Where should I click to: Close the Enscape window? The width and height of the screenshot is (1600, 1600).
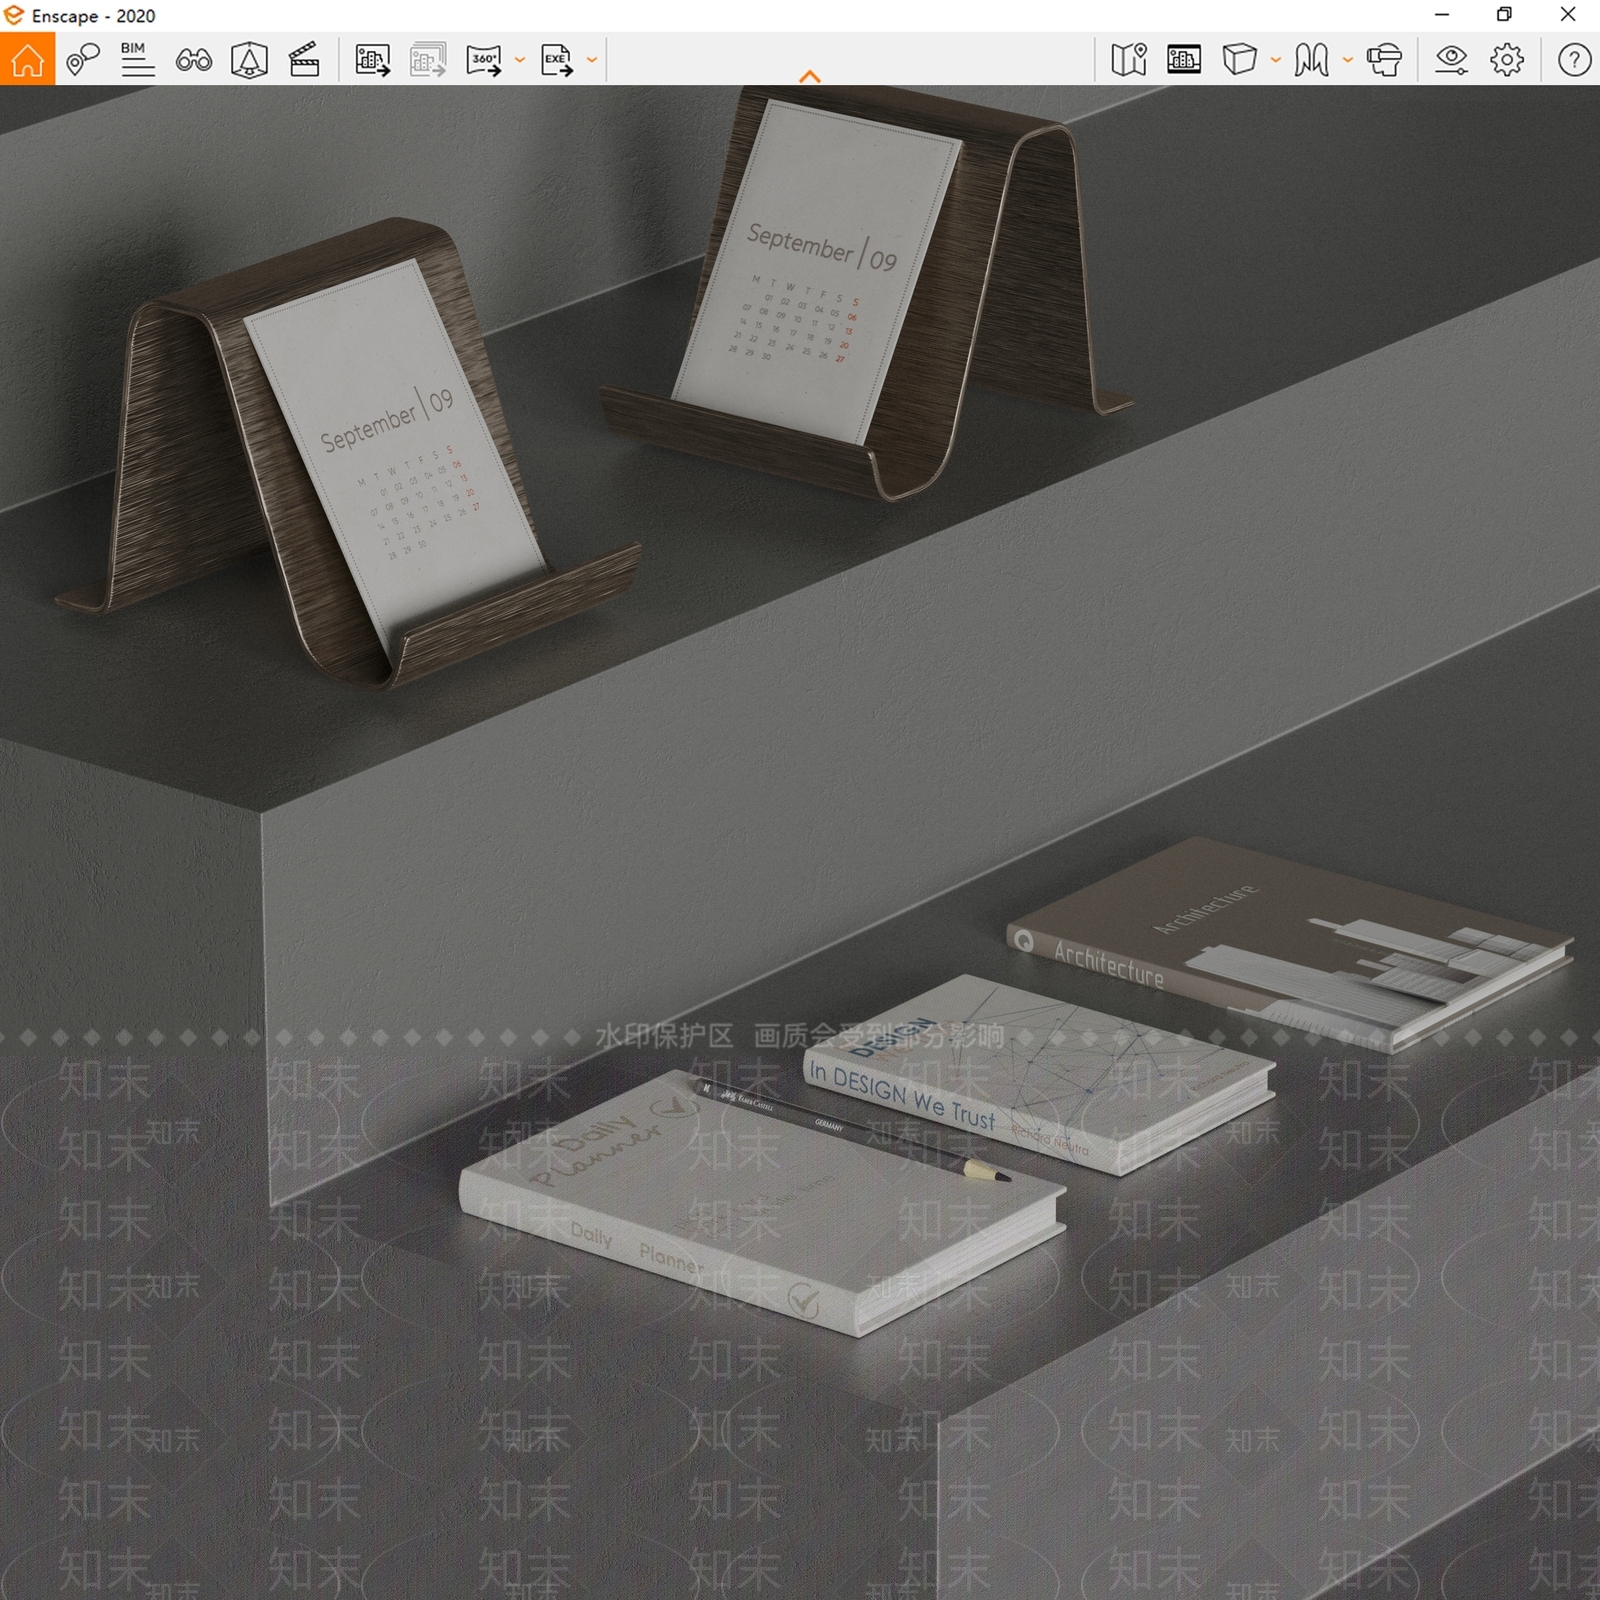coord(1568,15)
